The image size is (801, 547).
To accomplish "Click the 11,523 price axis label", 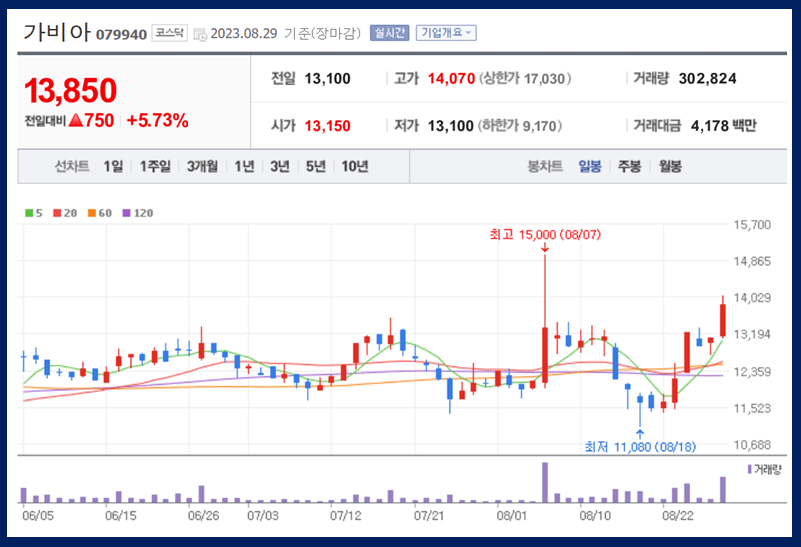I will (x=752, y=408).
